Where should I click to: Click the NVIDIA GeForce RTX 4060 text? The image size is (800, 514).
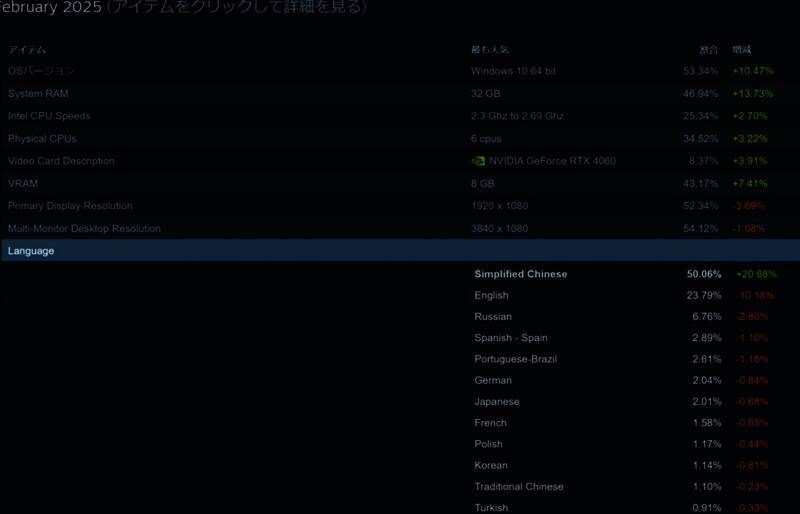point(552,161)
